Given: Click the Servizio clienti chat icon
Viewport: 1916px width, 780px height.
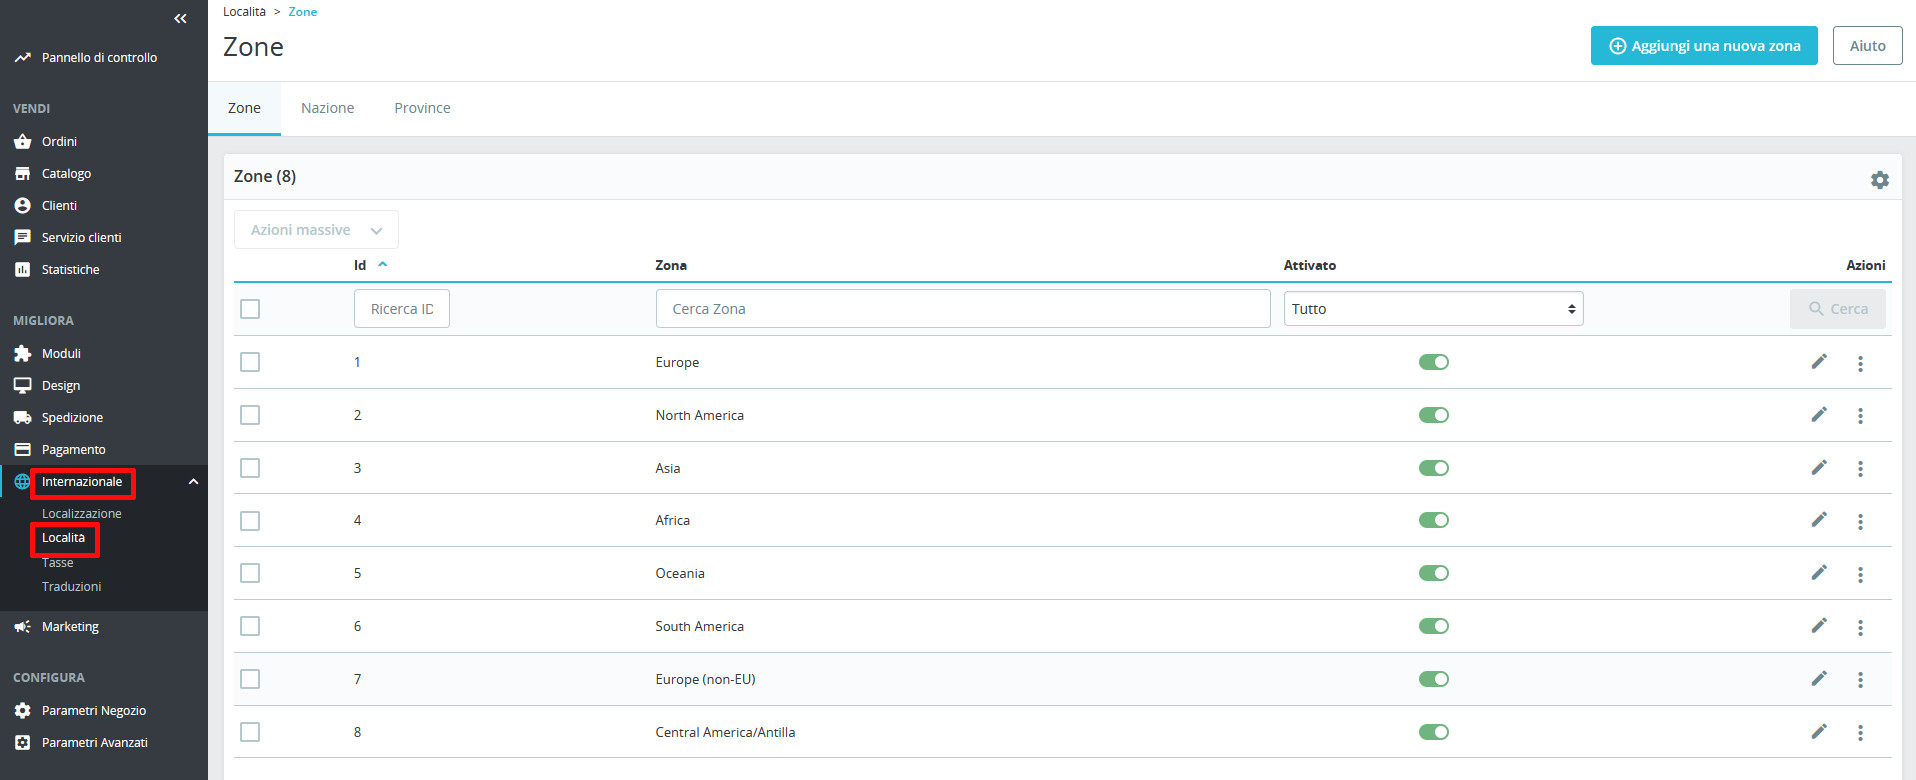Looking at the screenshot, I should click(22, 238).
